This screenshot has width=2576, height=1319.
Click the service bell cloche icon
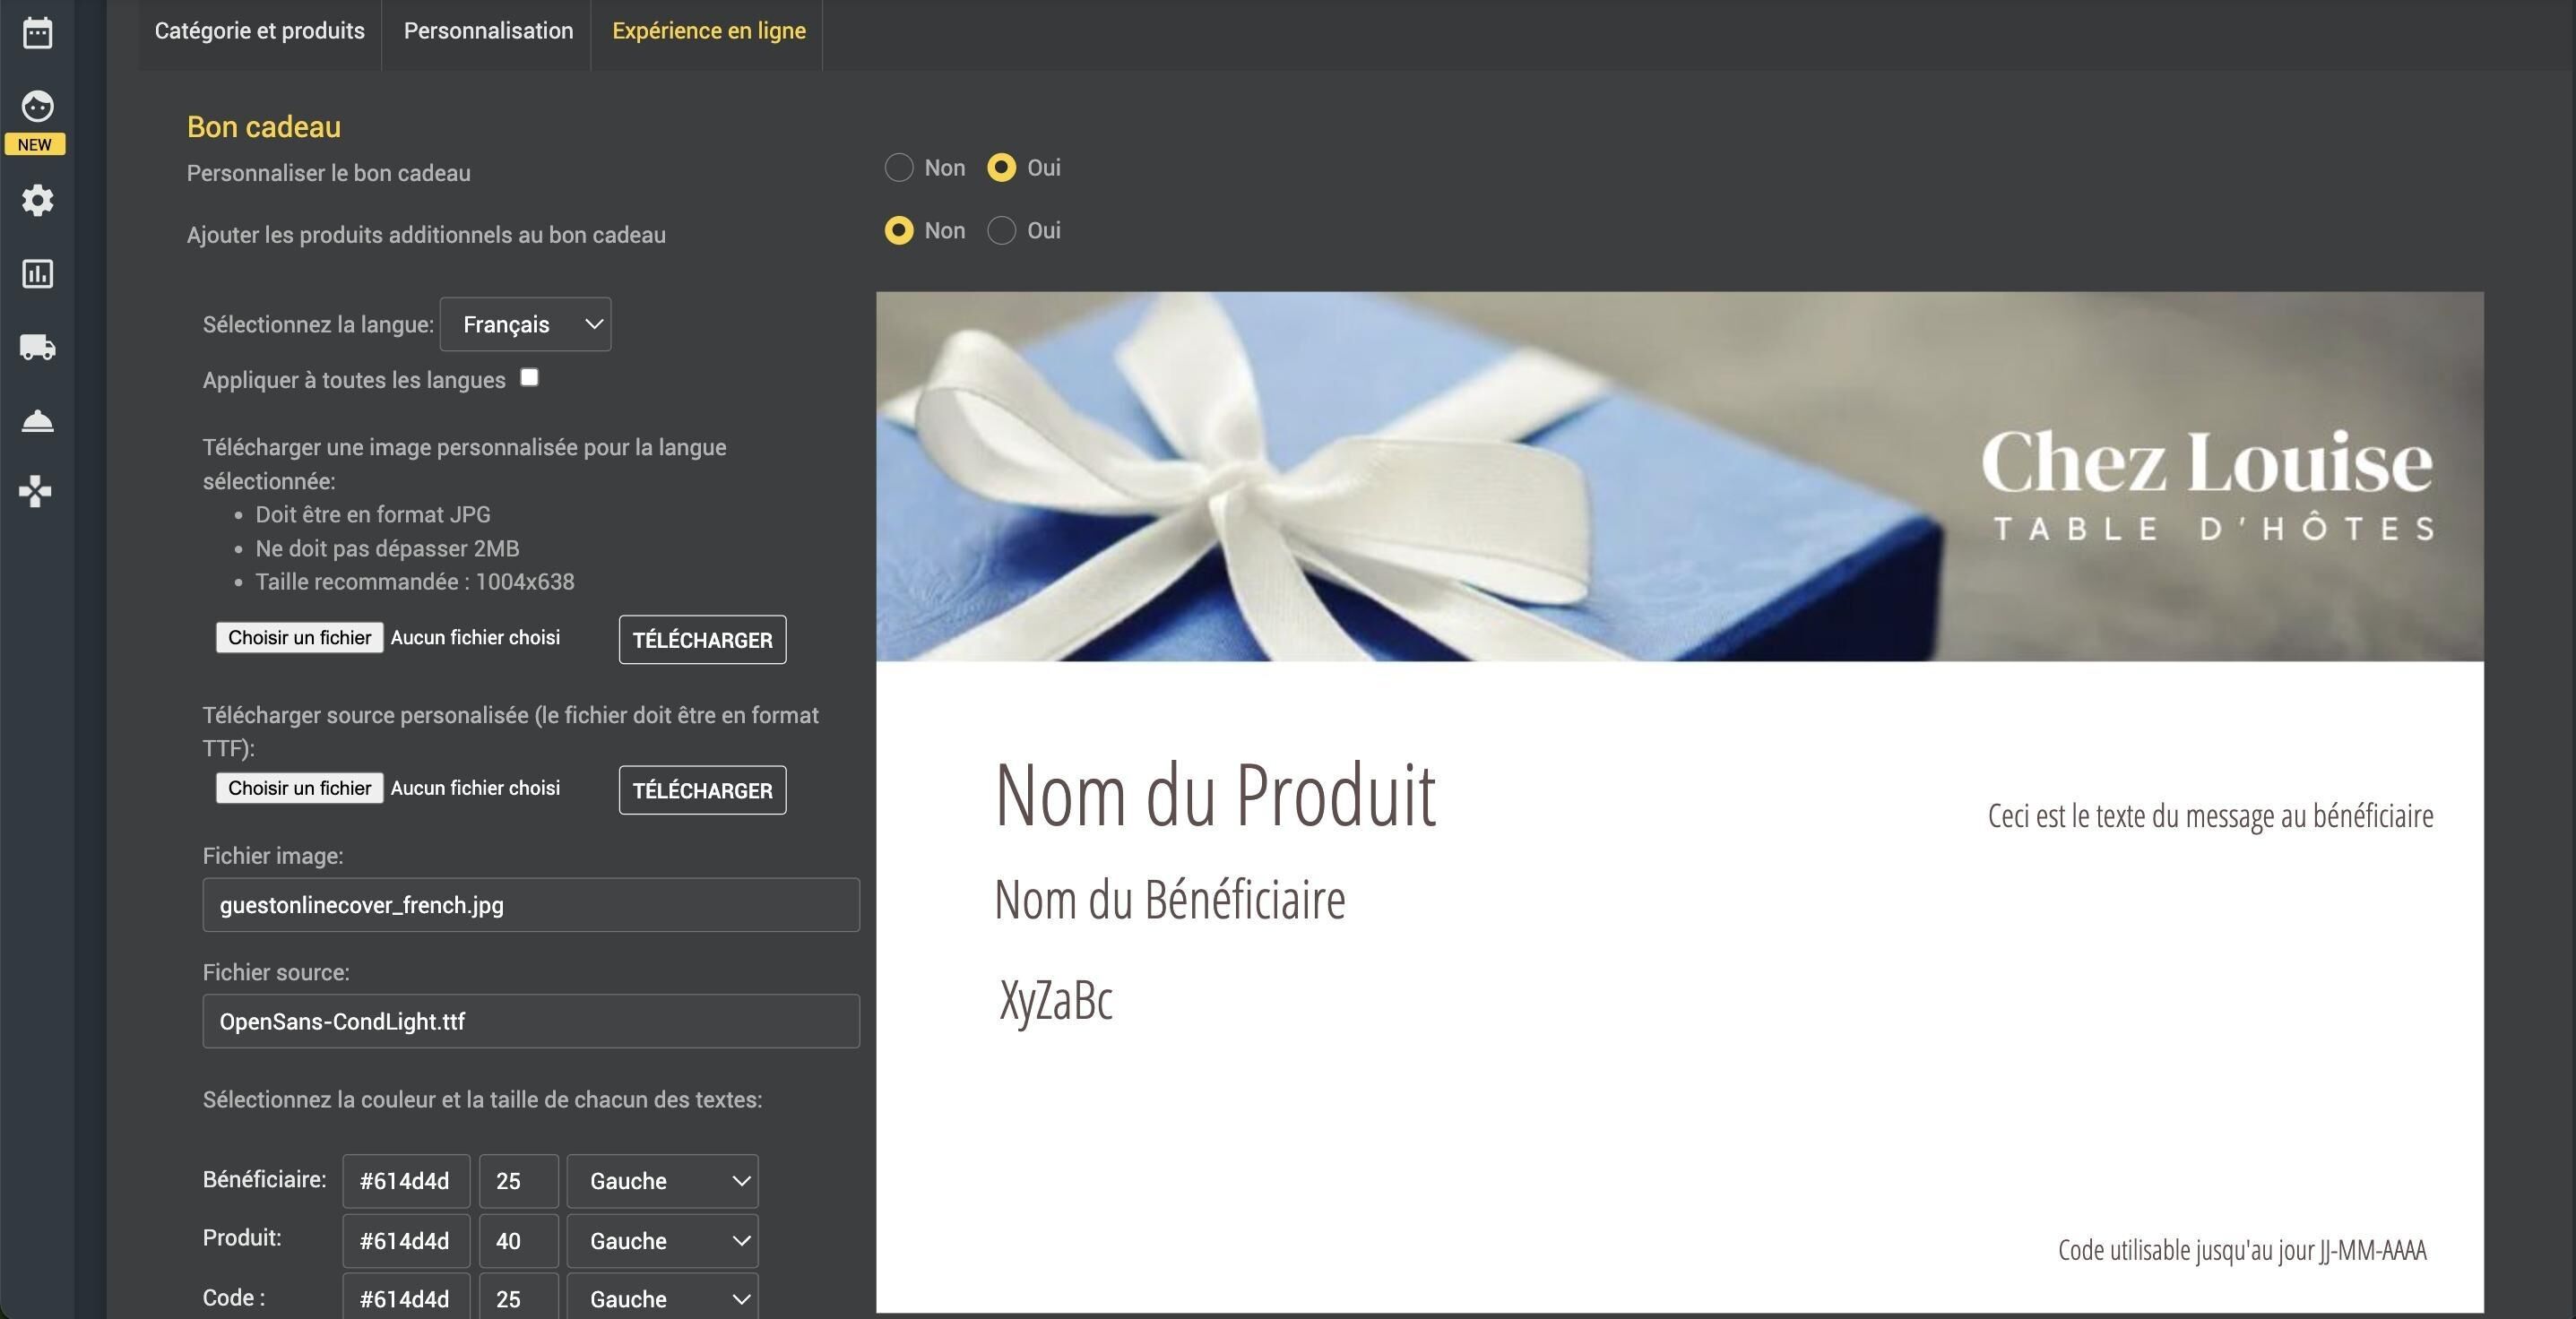point(37,421)
